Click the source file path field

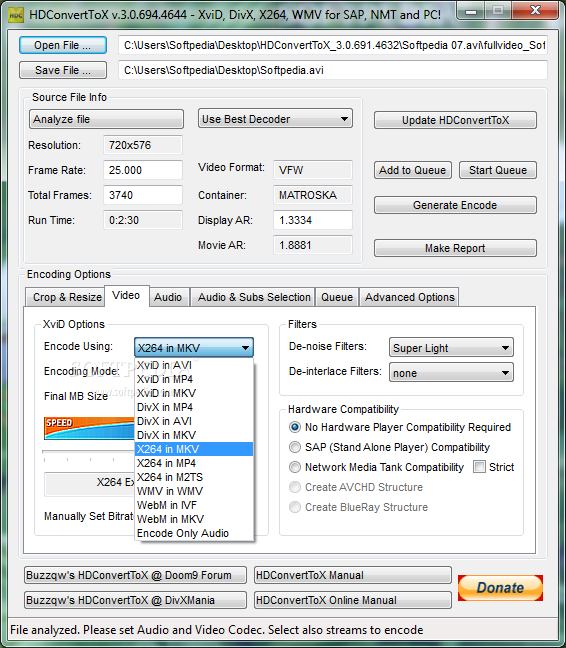click(x=333, y=45)
